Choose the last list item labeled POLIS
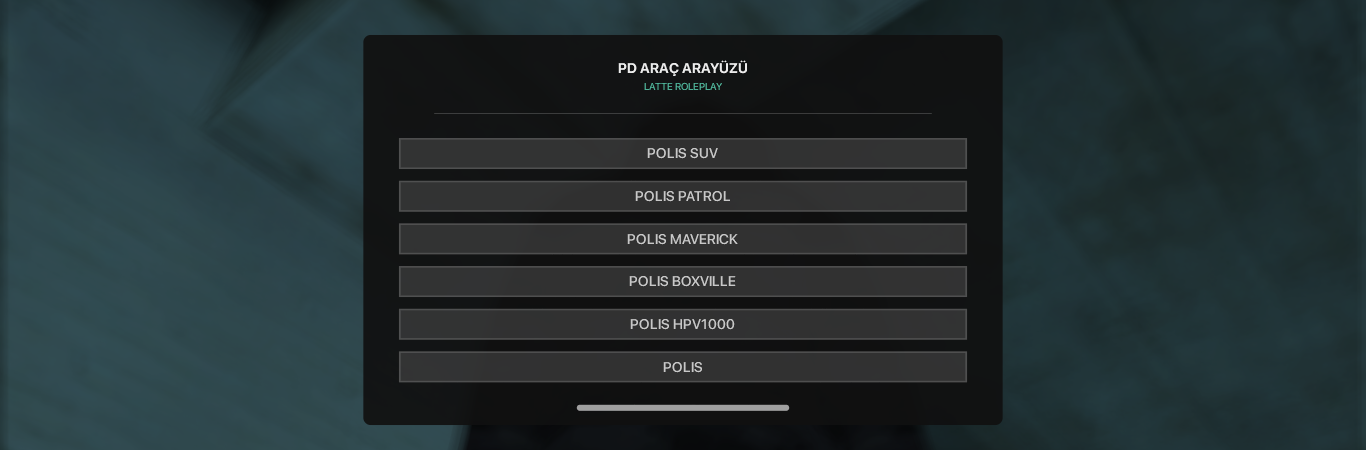 coord(682,367)
